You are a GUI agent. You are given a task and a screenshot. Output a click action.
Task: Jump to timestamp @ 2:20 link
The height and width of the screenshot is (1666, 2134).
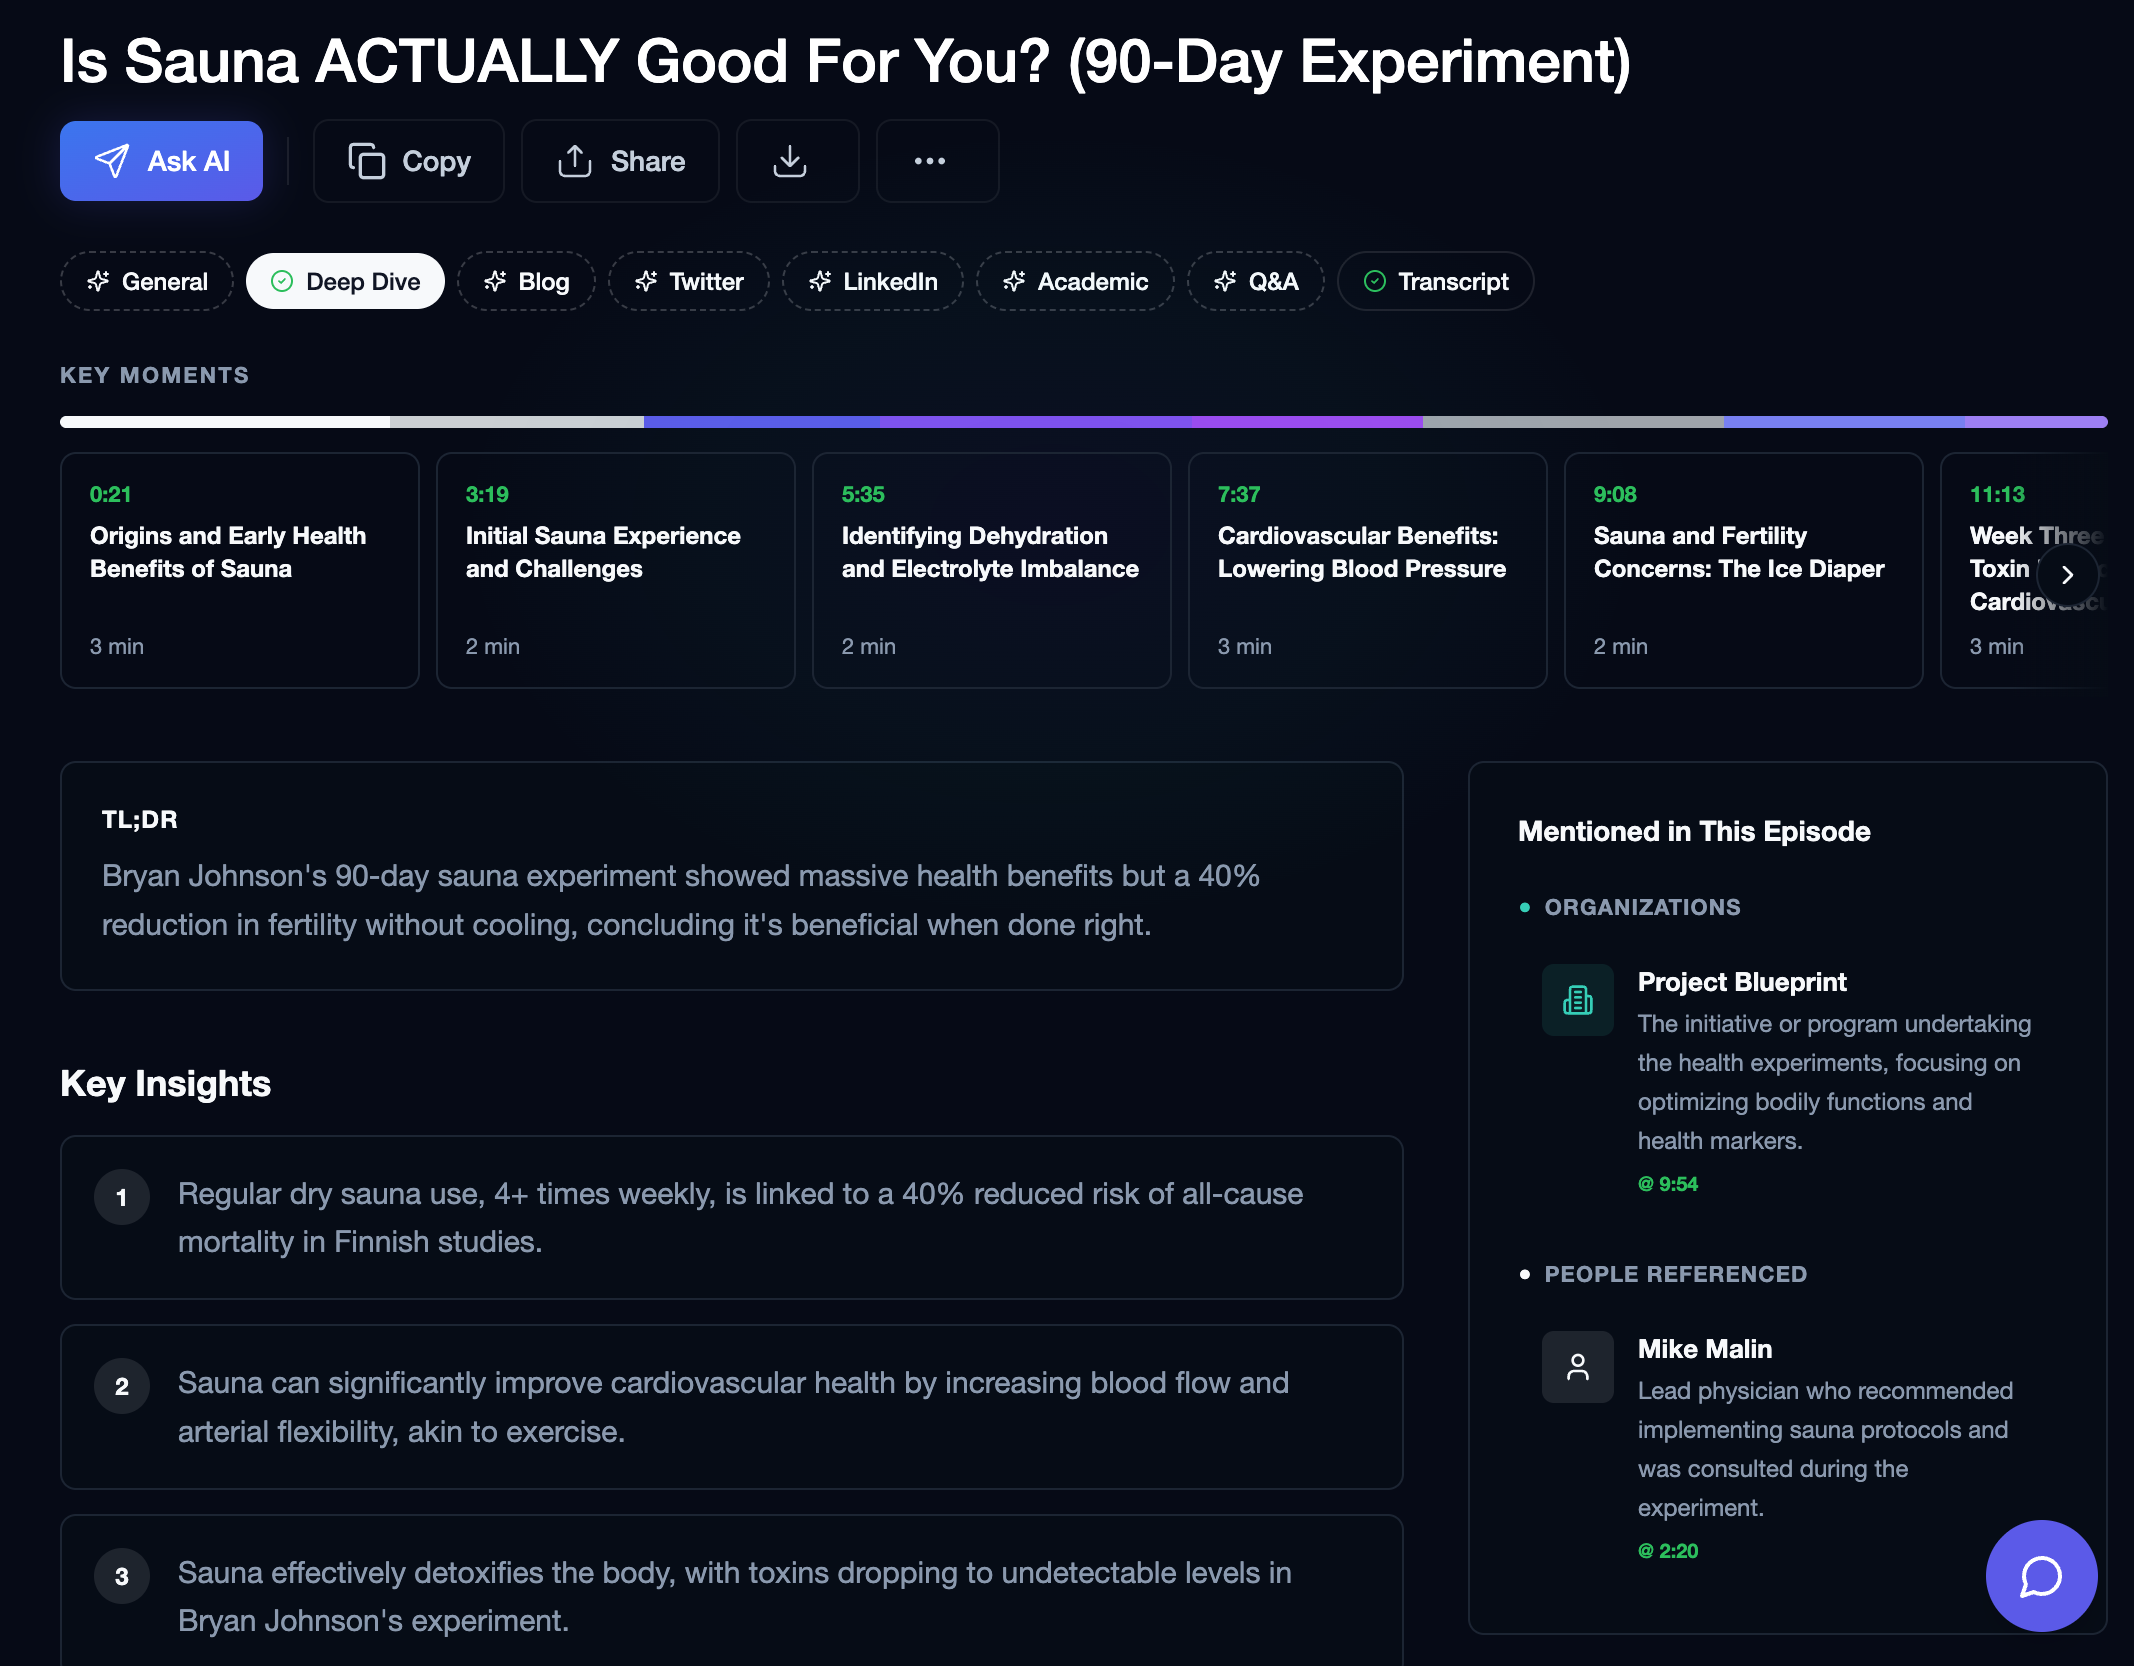click(x=1667, y=1551)
